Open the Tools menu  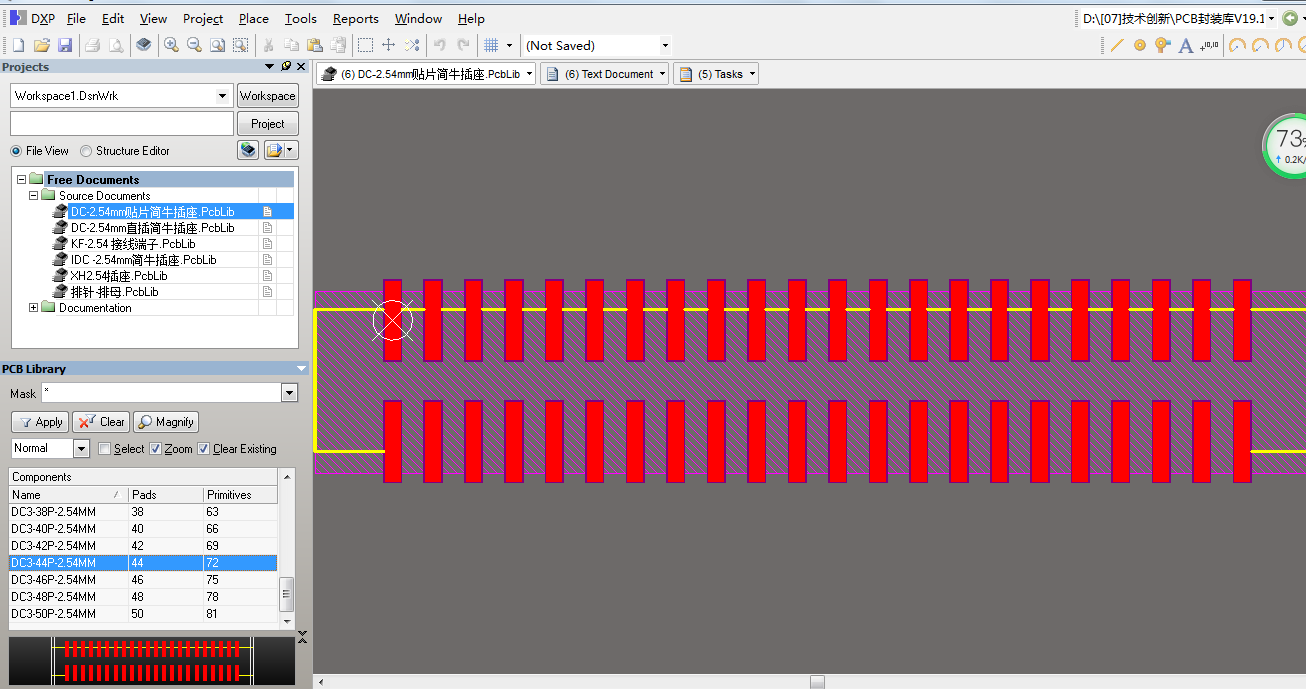tap(300, 18)
